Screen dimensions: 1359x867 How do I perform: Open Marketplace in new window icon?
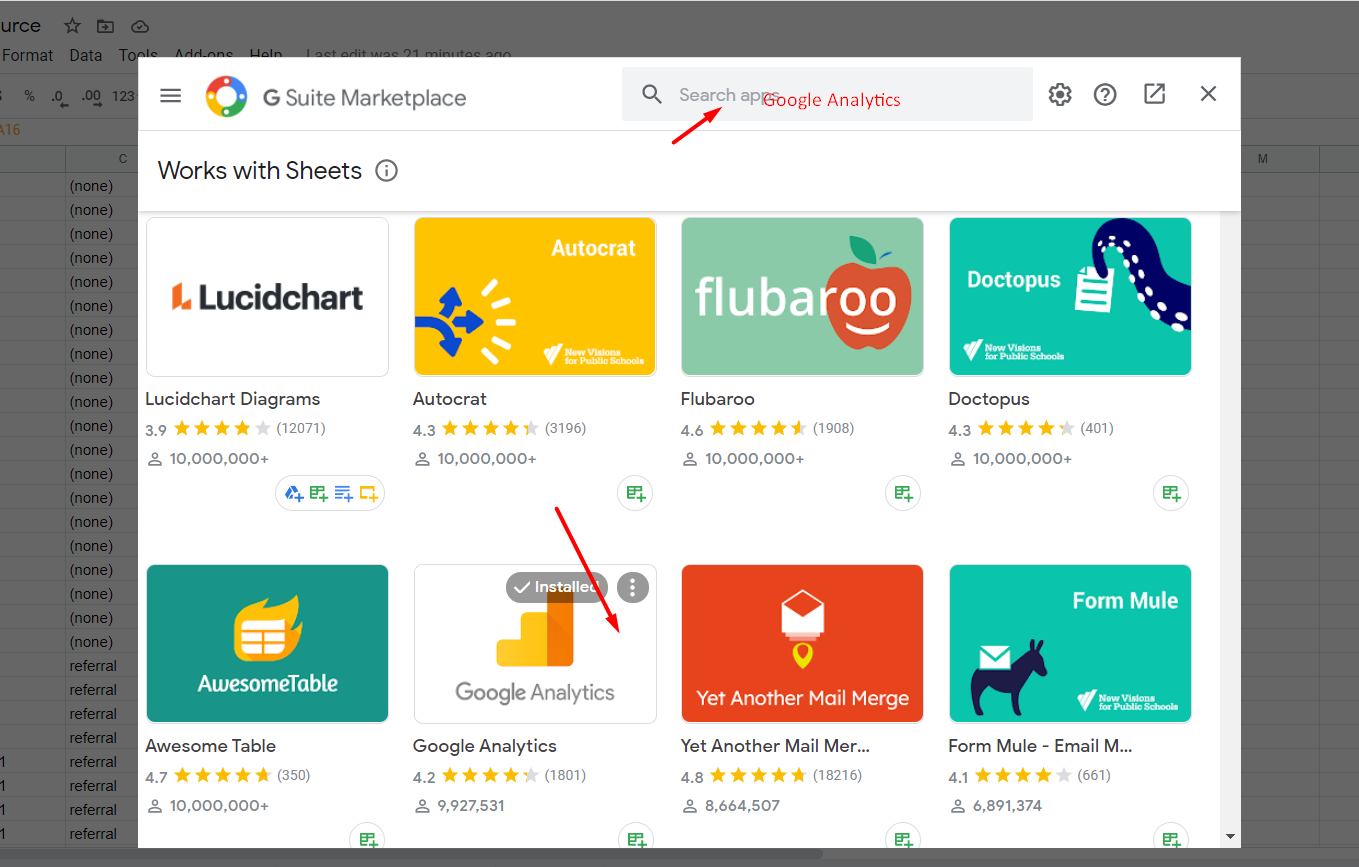(1154, 94)
